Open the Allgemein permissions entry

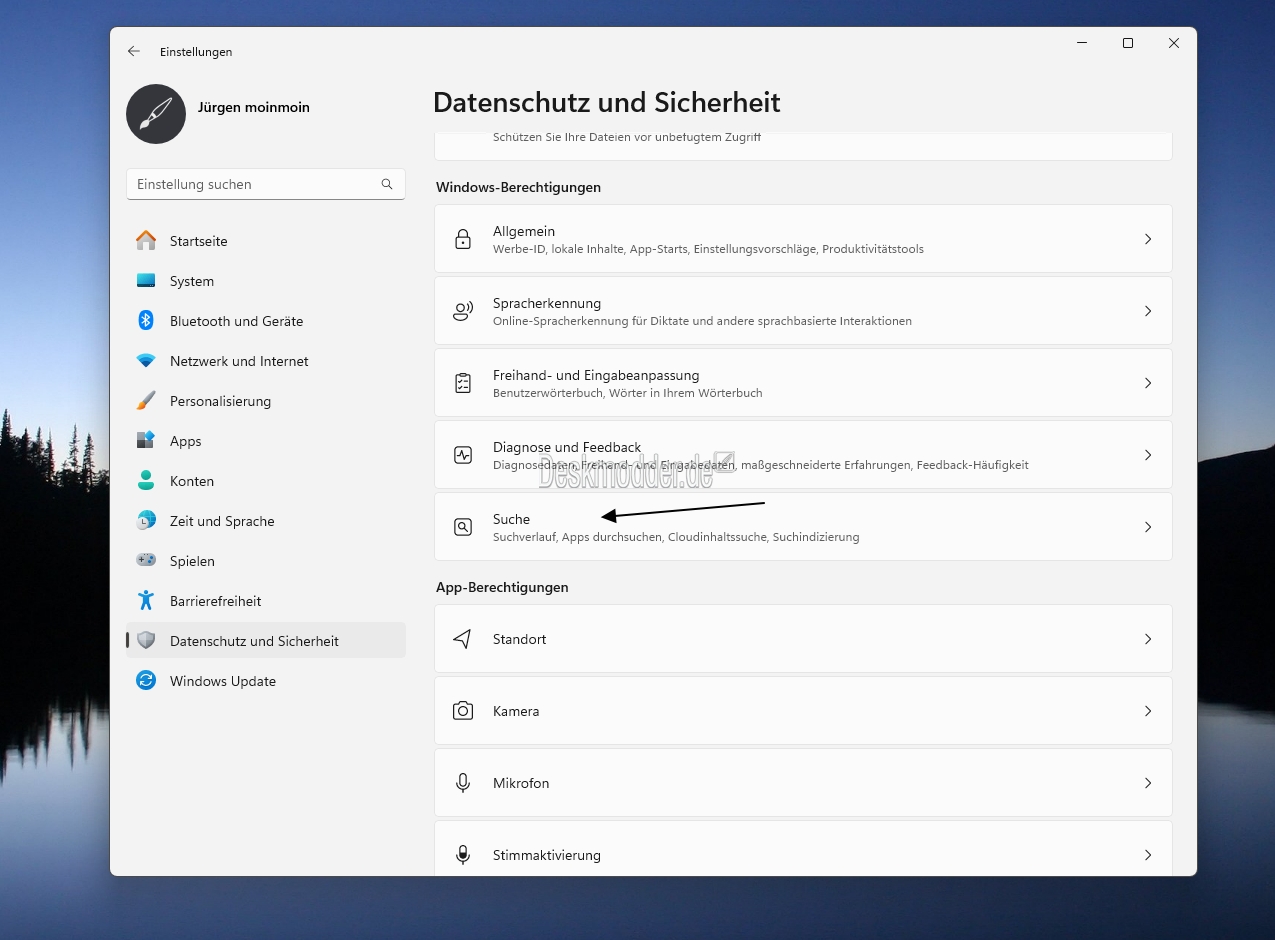point(803,239)
